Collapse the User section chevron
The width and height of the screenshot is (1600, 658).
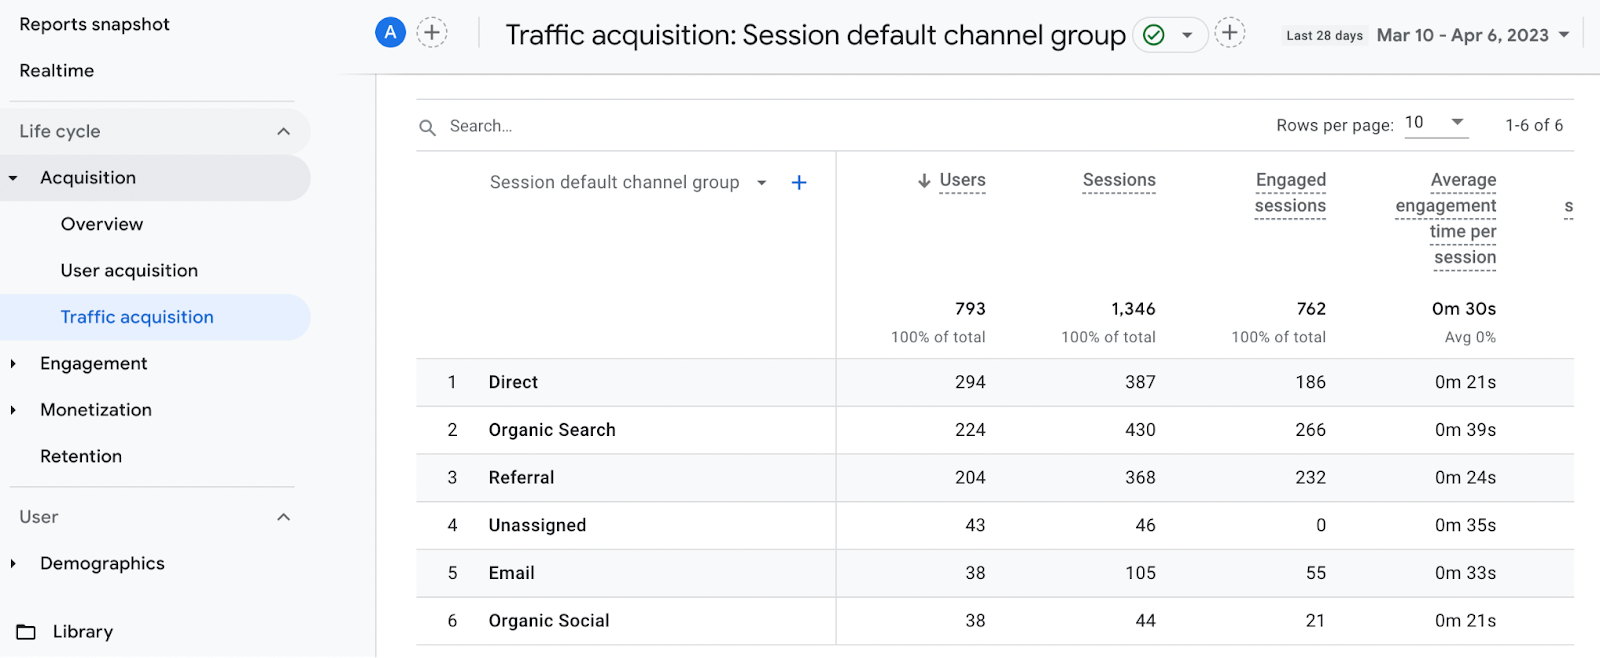coord(284,517)
